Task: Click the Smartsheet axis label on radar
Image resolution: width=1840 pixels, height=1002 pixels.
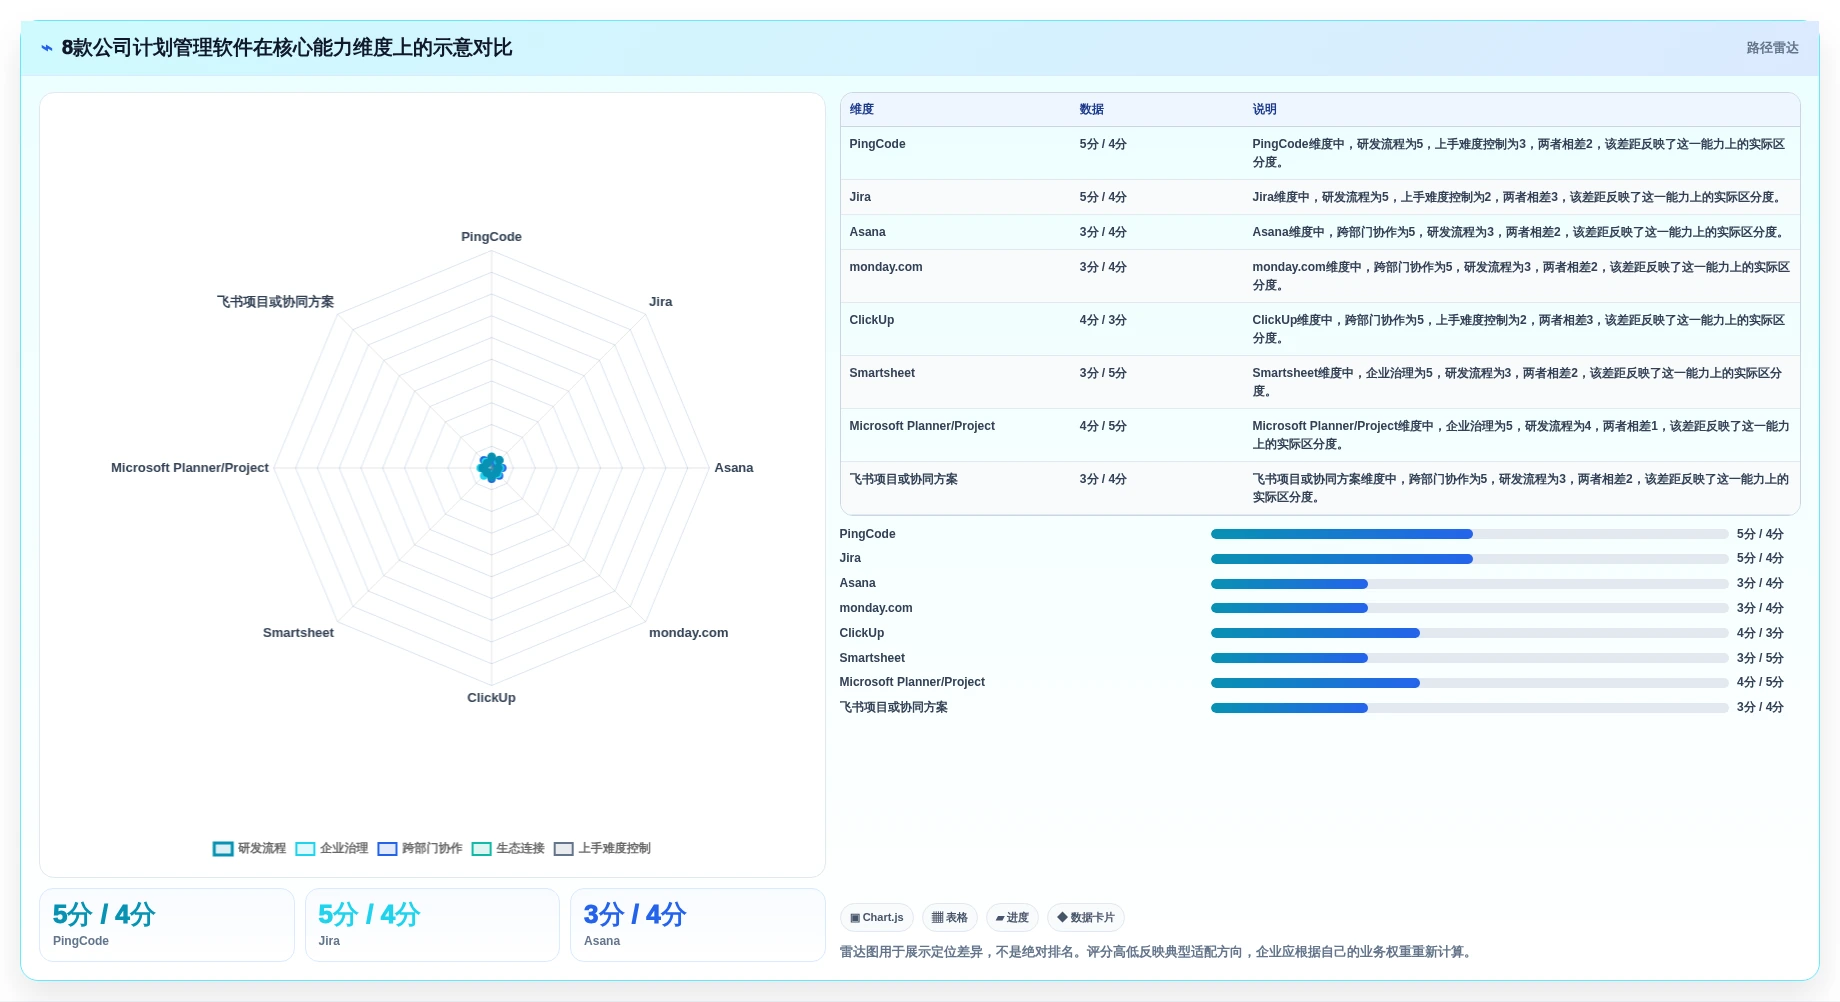Action: tap(298, 633)
